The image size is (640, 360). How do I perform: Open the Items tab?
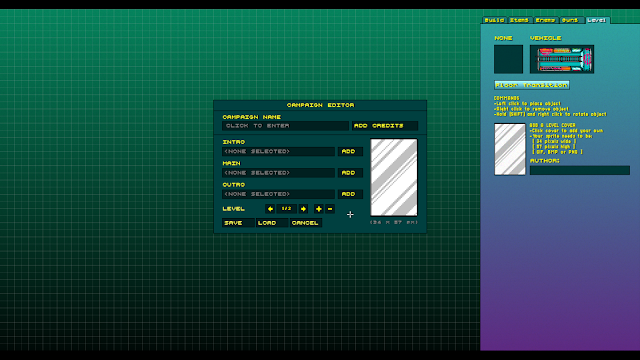(x=519, y=20)
